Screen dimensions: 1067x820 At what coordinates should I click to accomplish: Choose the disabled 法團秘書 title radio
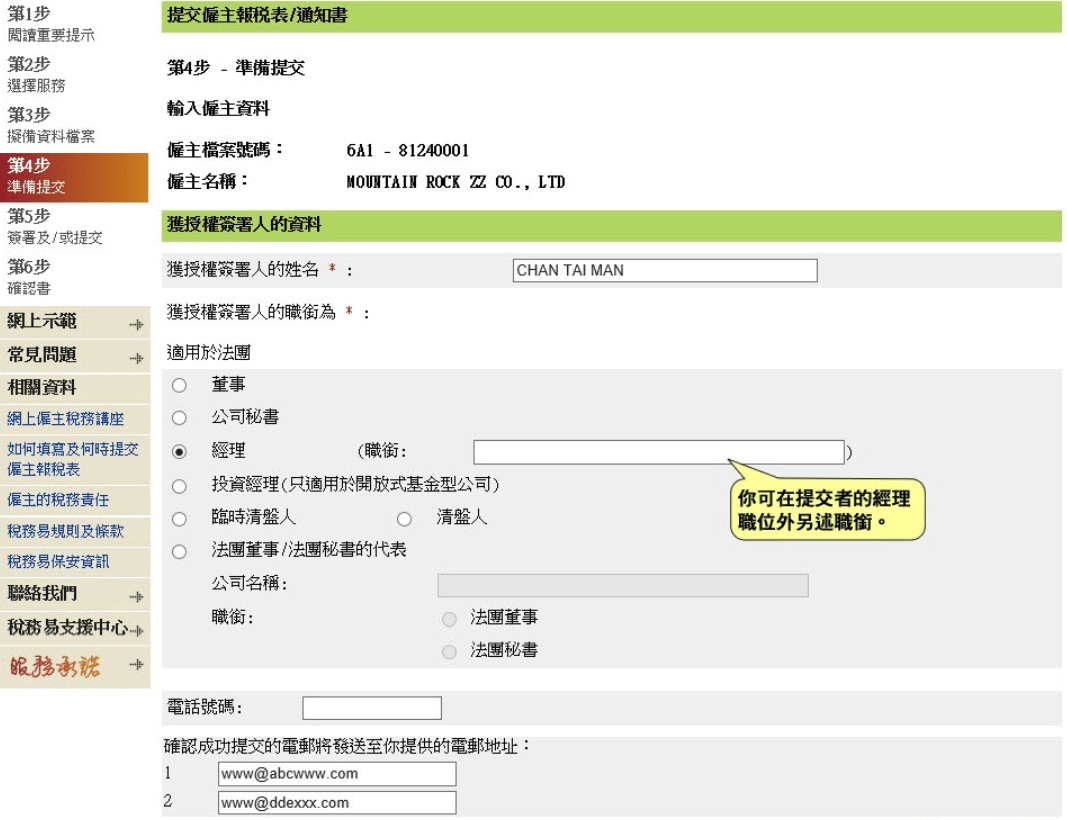pos(449,652)
